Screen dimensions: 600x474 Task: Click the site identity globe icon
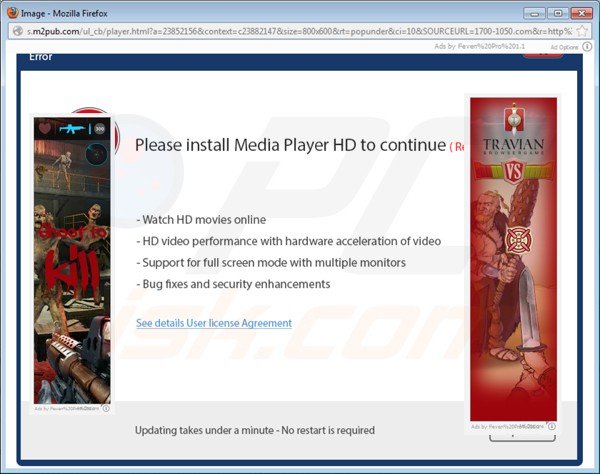pos(18,31)
